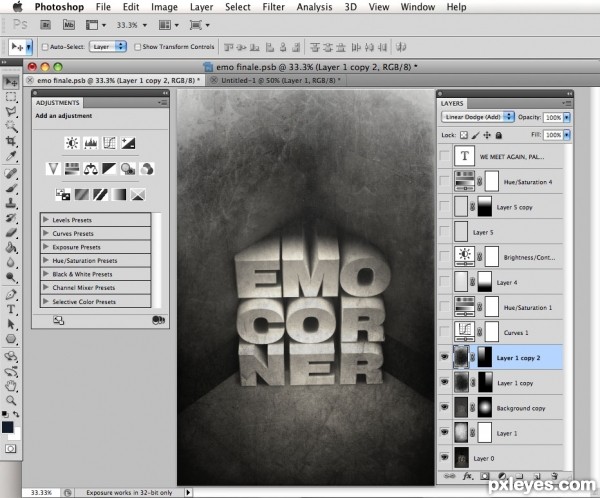Select the Healing Brush tool

pos(11,173)
